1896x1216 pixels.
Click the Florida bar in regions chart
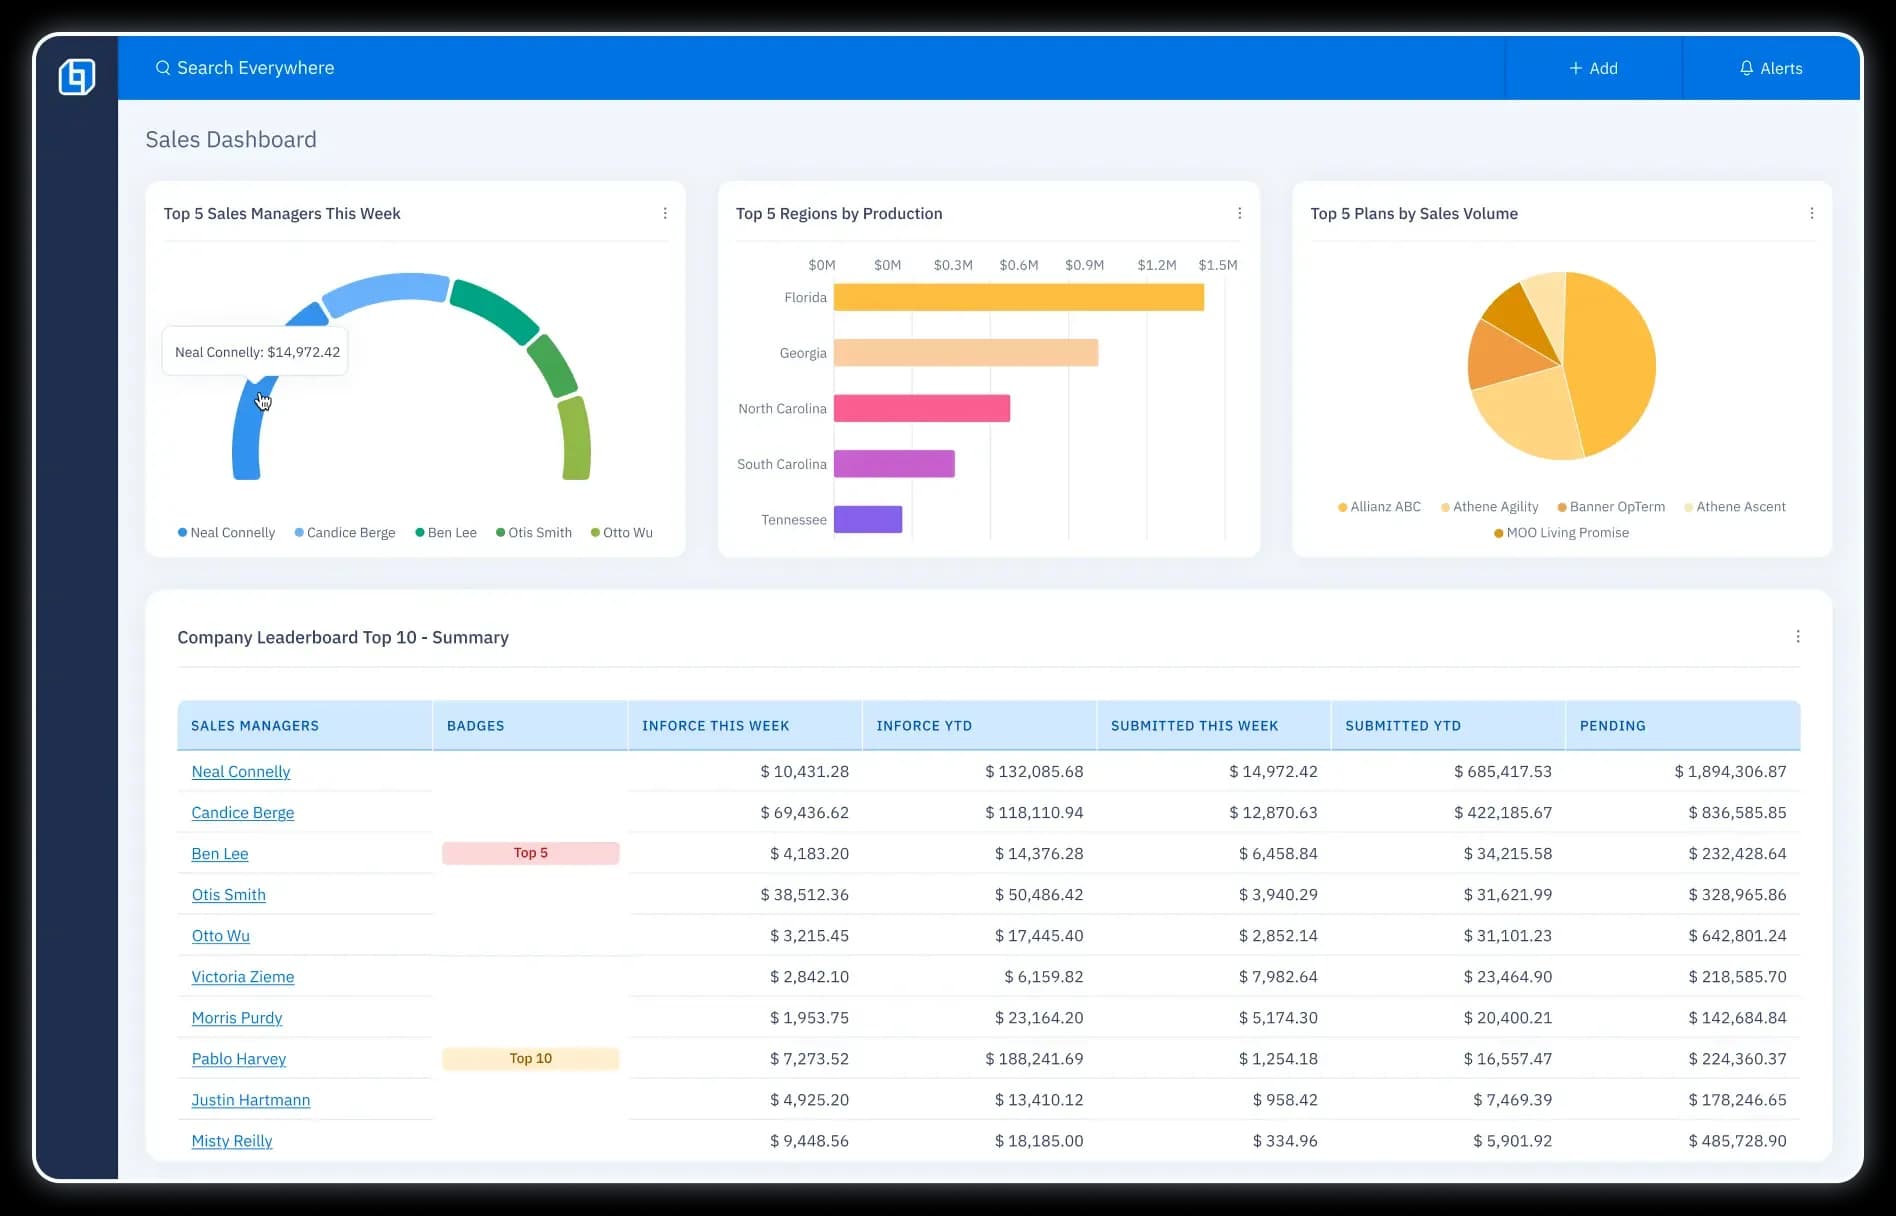click(x=1018, y=297)
